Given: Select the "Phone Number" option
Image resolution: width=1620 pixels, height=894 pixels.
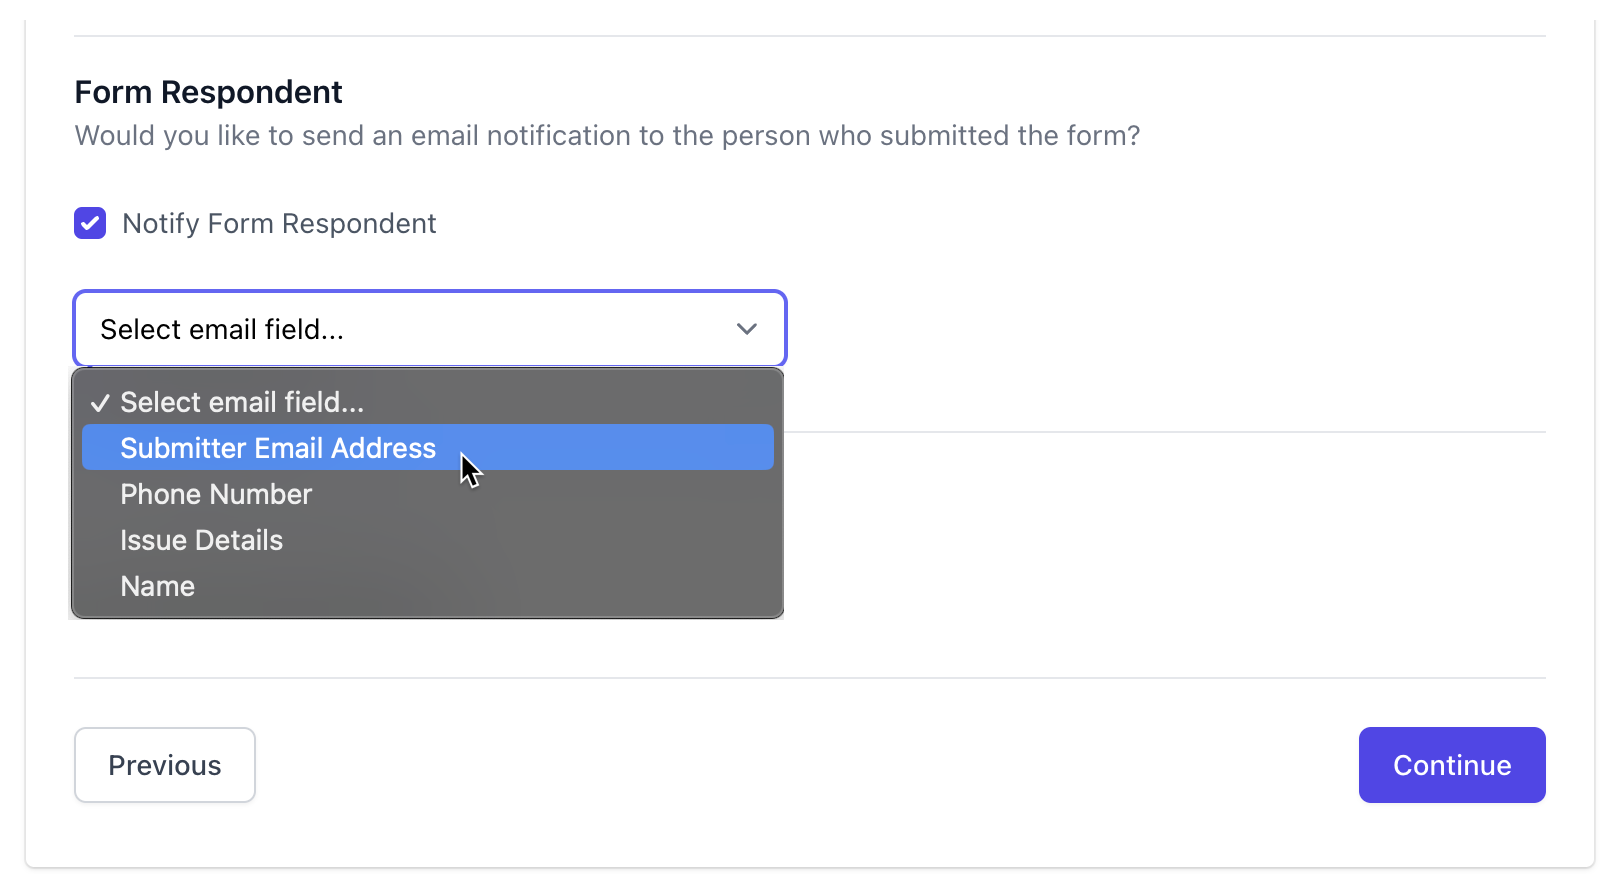Looking at the screenshot, I should (216, 494).
